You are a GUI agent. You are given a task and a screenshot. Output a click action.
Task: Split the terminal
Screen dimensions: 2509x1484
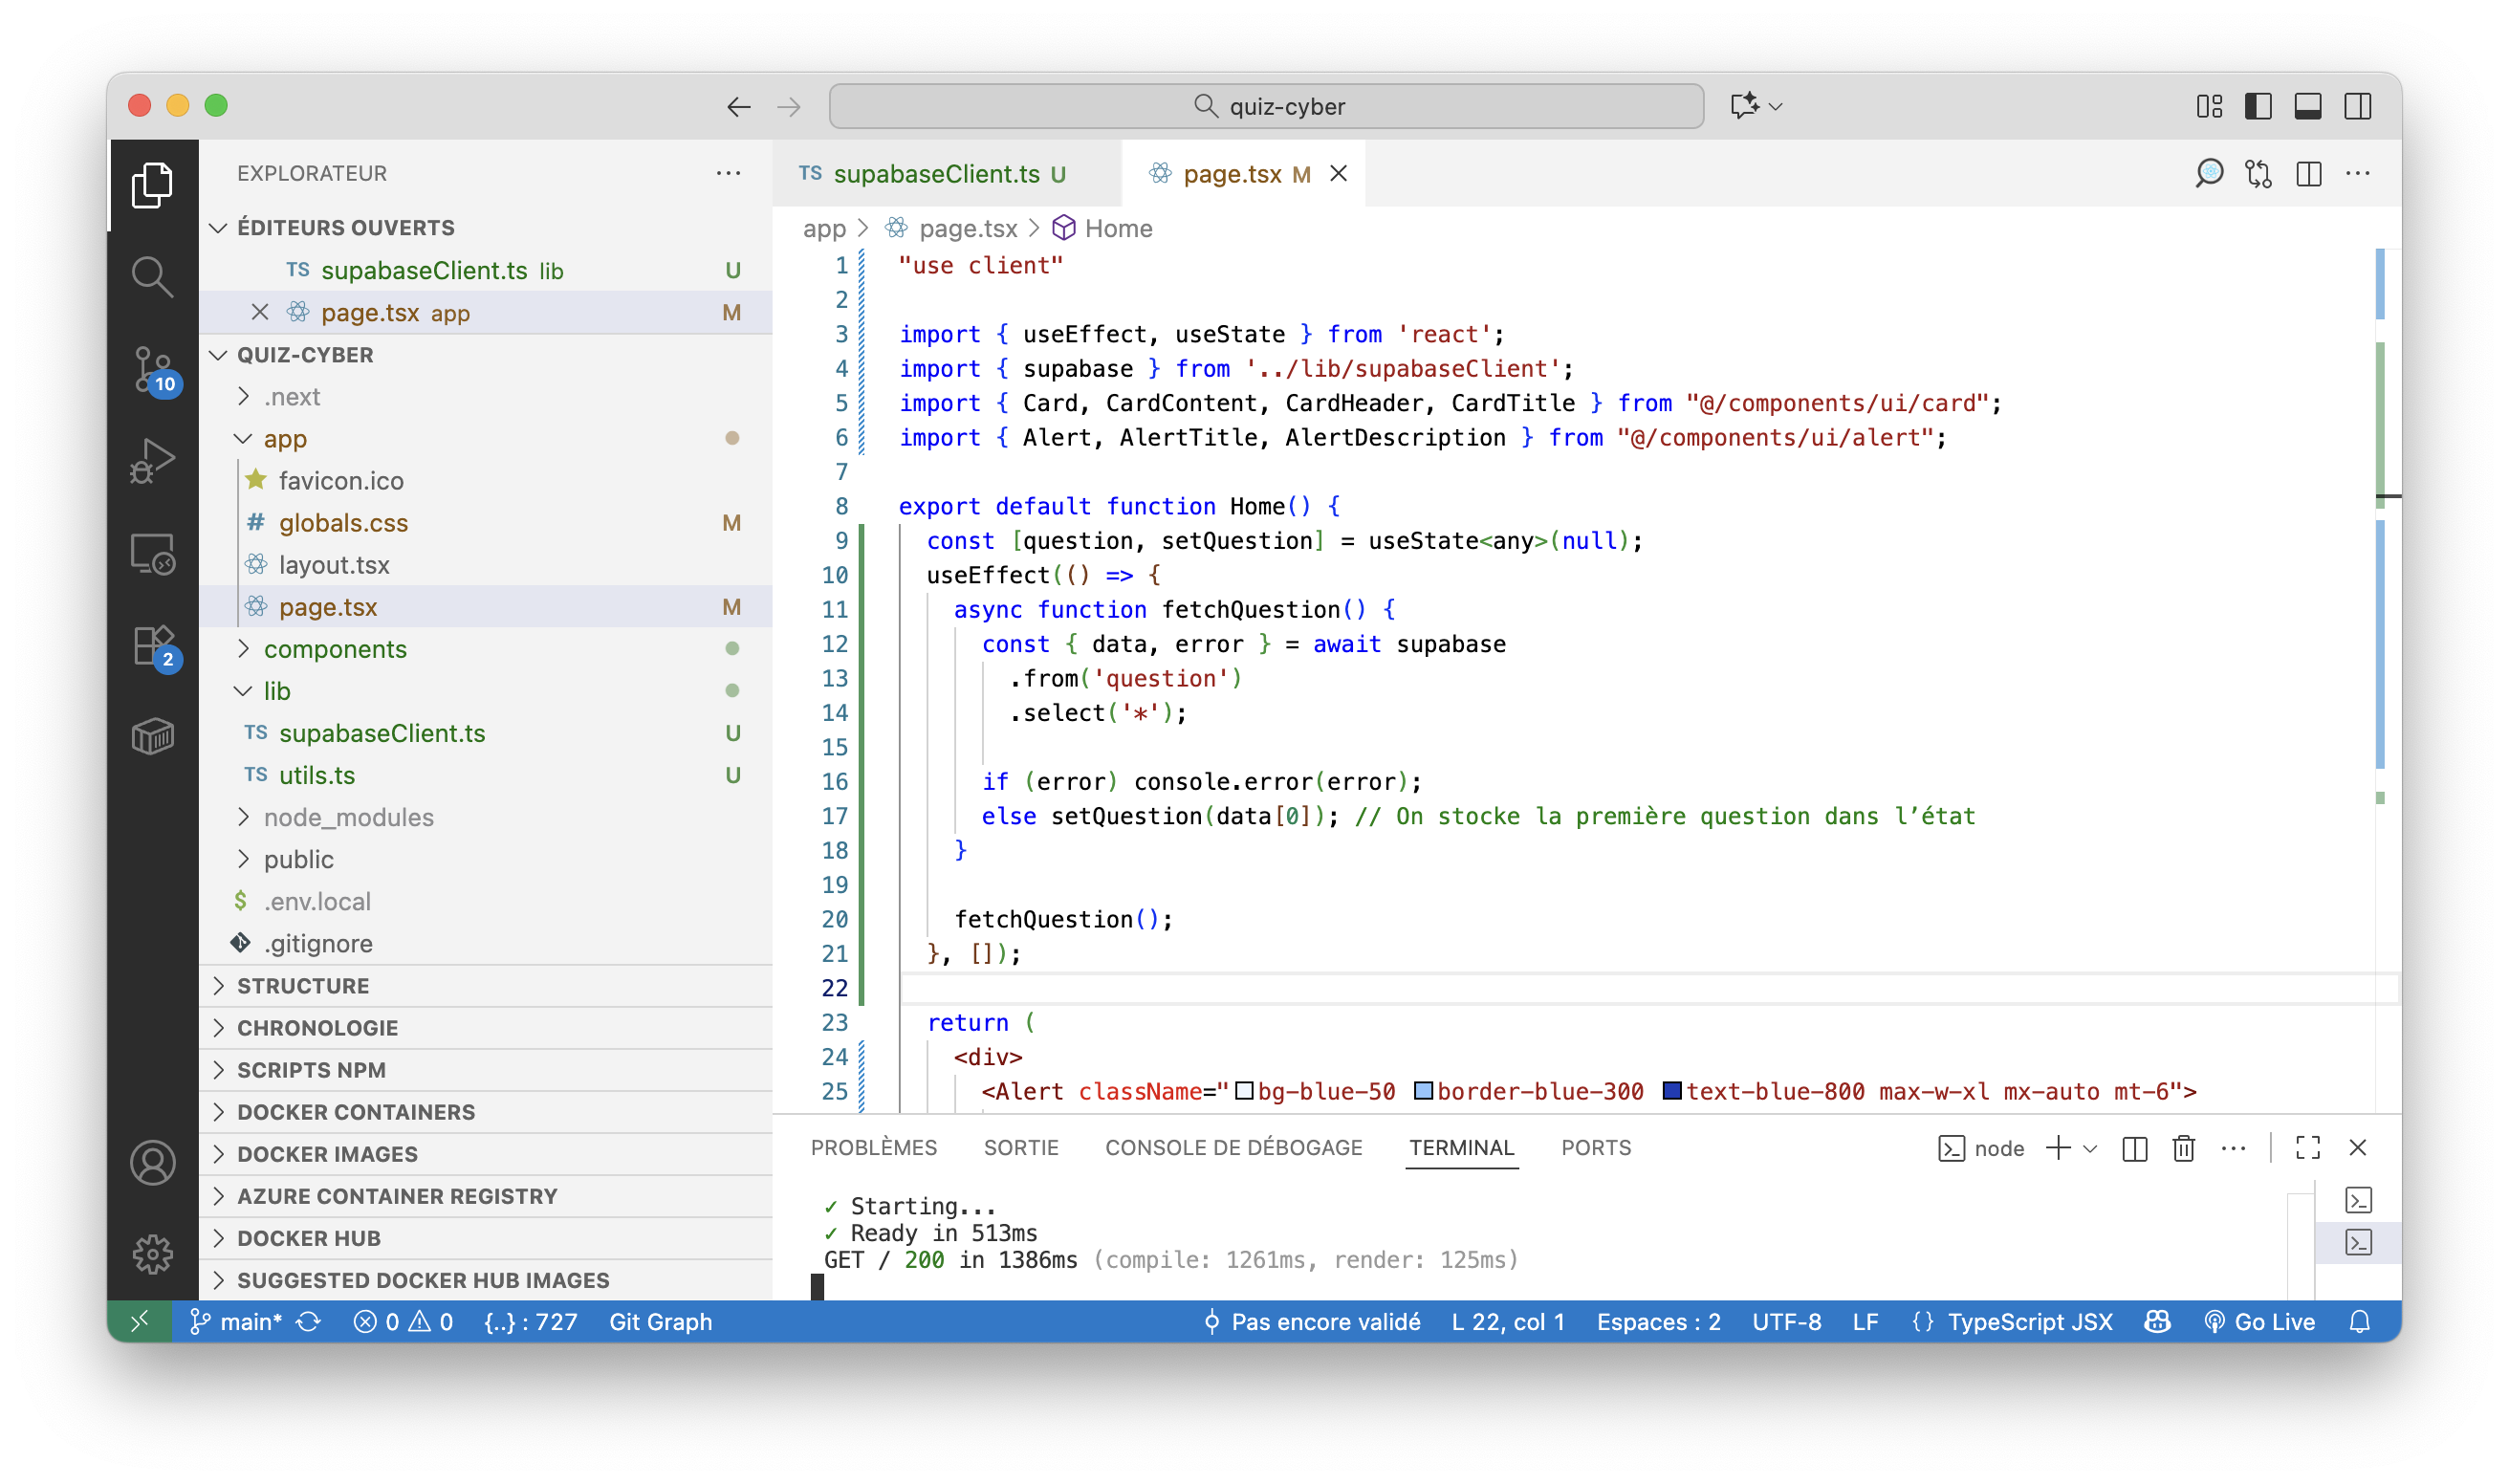(2134, 1148)
